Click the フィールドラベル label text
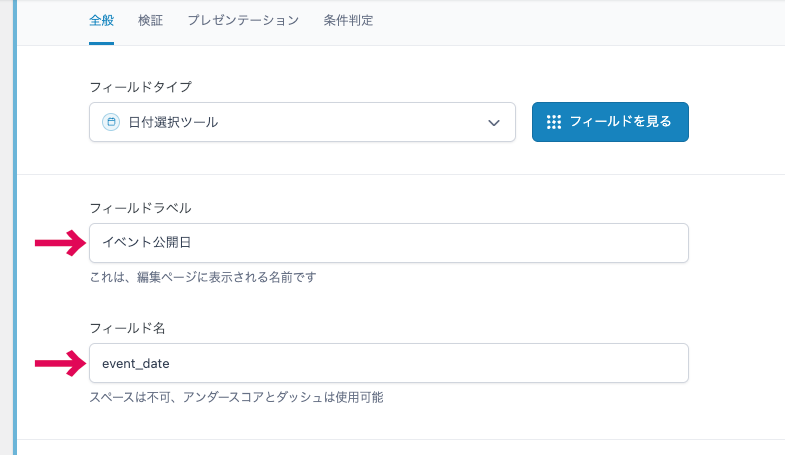 tap(140, 208)
